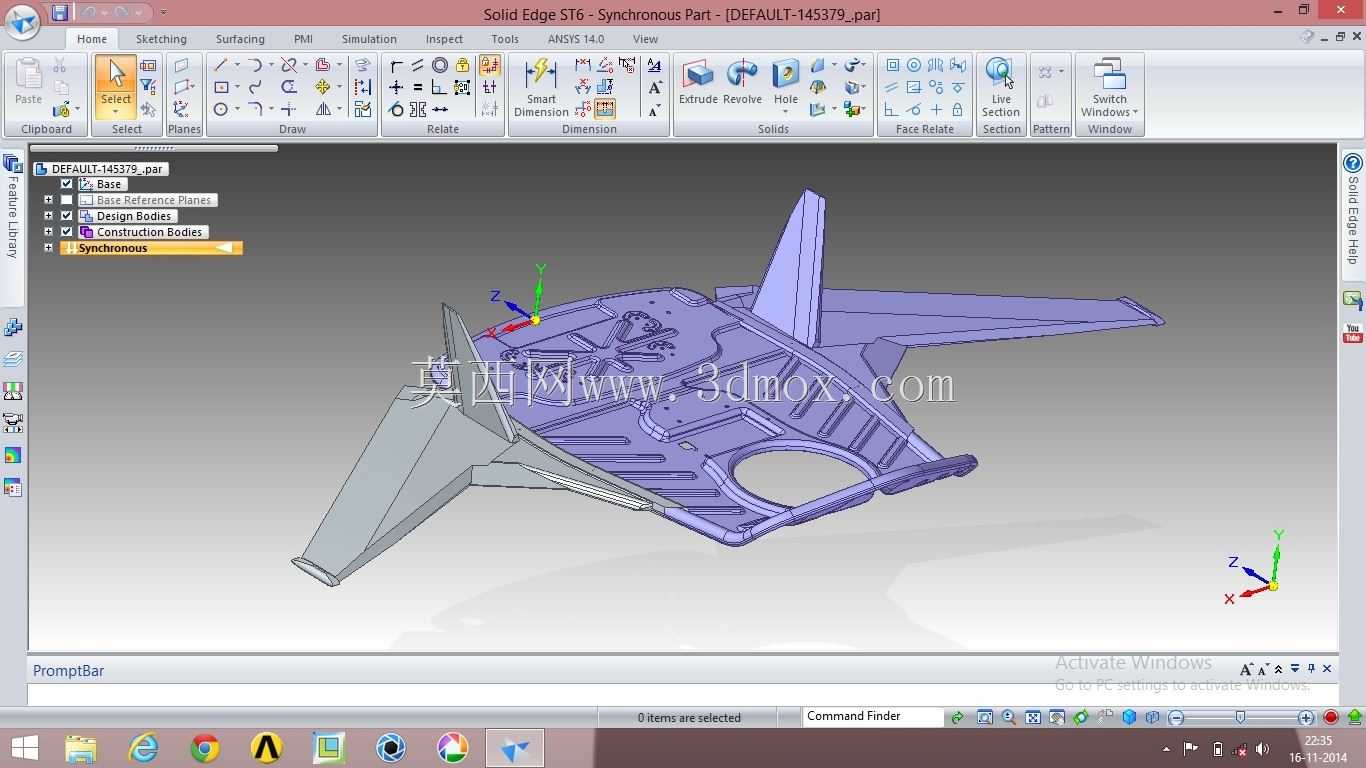
Task: Open File Explorer from the taskbar
Action: [x=81, y=748]
